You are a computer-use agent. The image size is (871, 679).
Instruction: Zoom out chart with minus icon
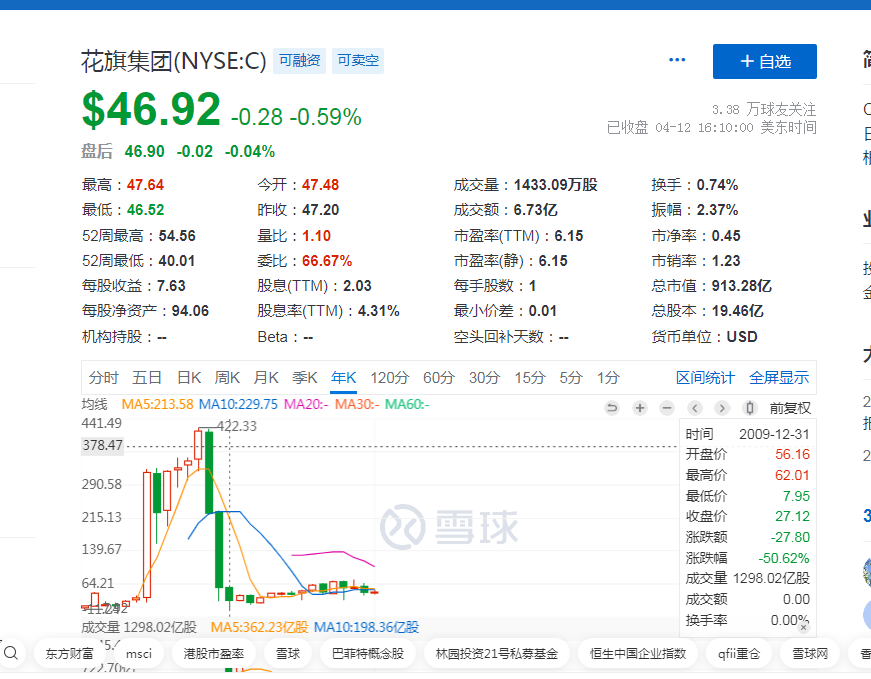667,408
